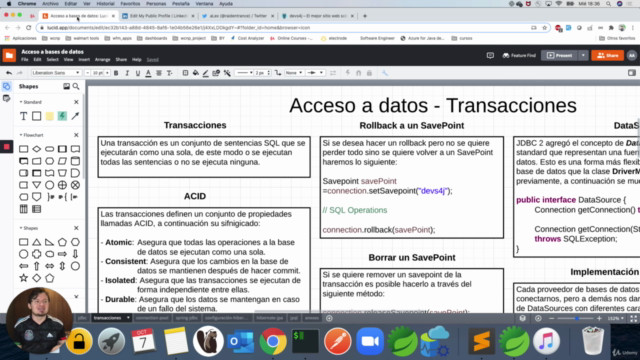Open the Insert menu in Lucidchart
The image size is (640, 360).
pos(84,60)
